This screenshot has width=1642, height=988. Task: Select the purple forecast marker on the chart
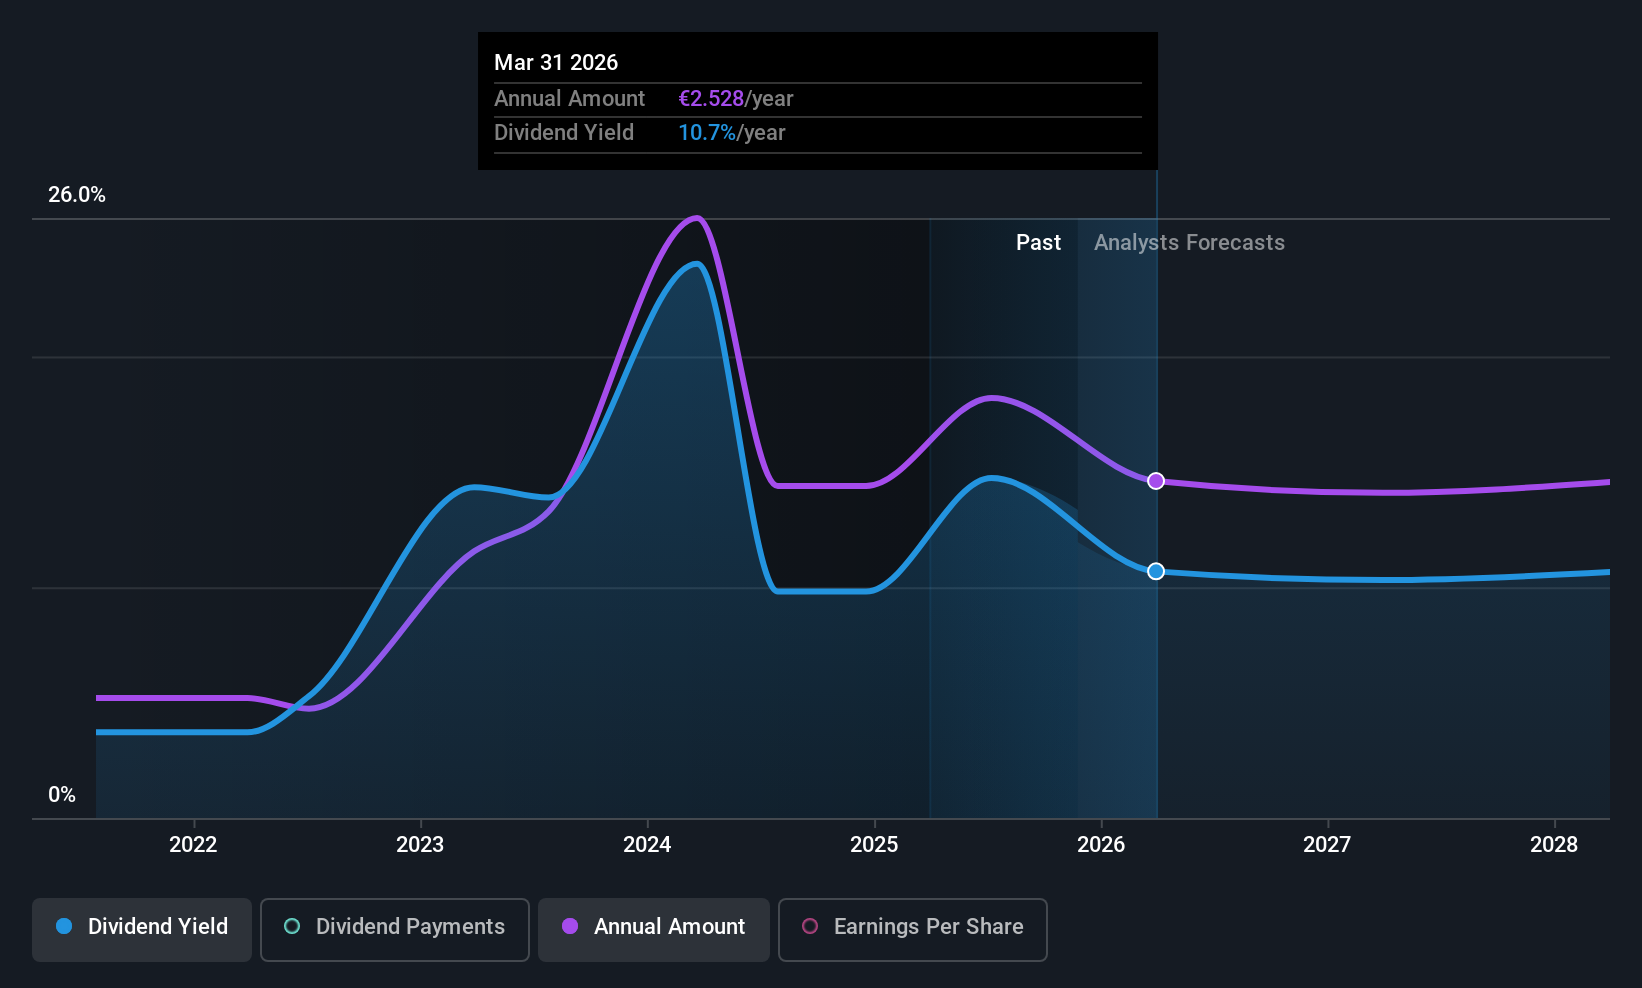pos(1156,481)
